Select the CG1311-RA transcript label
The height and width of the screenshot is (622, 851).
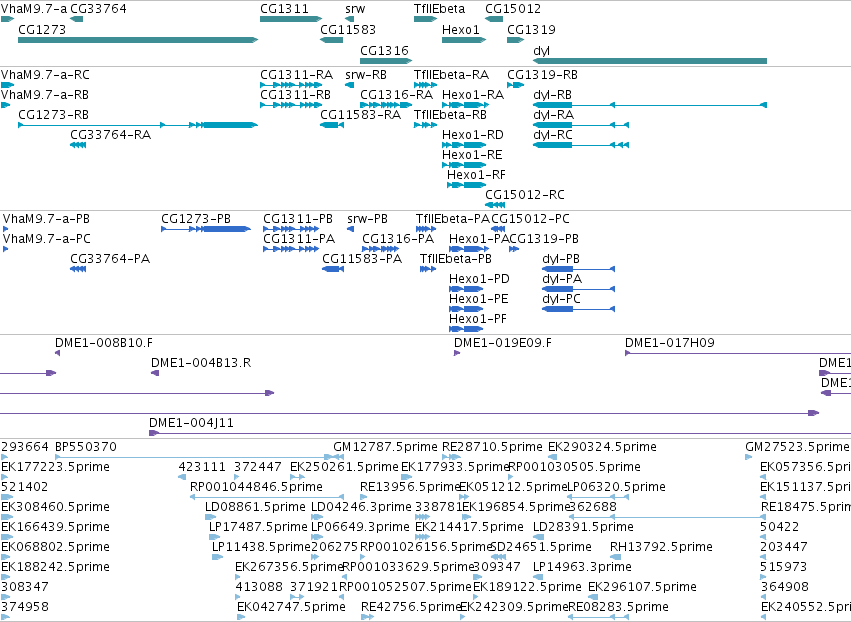[x=296, y=75]
